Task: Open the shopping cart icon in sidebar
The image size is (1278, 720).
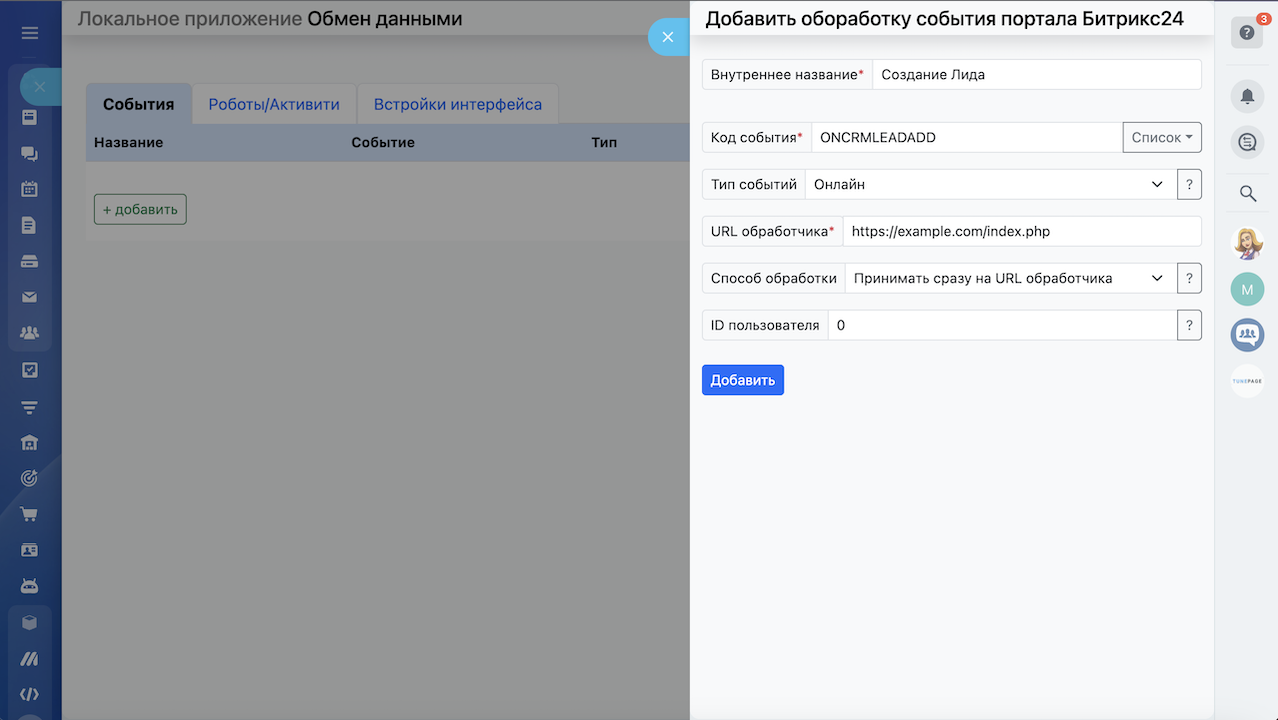Action: [30, 514]
